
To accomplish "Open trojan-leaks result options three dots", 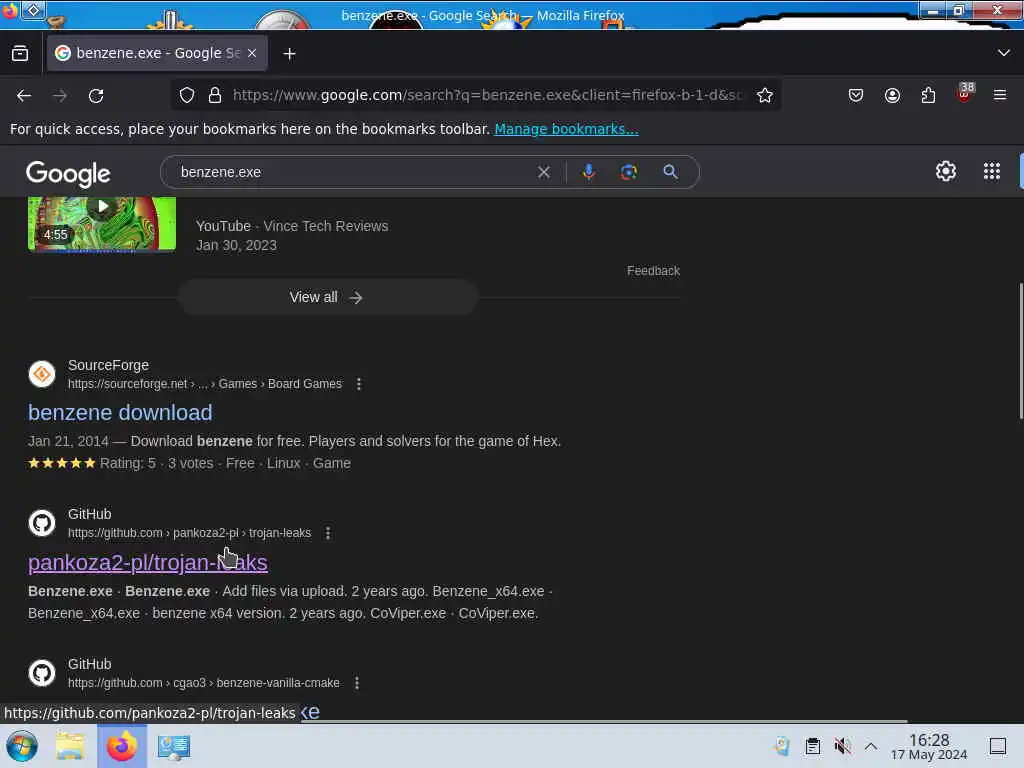I will coord(328,533).
